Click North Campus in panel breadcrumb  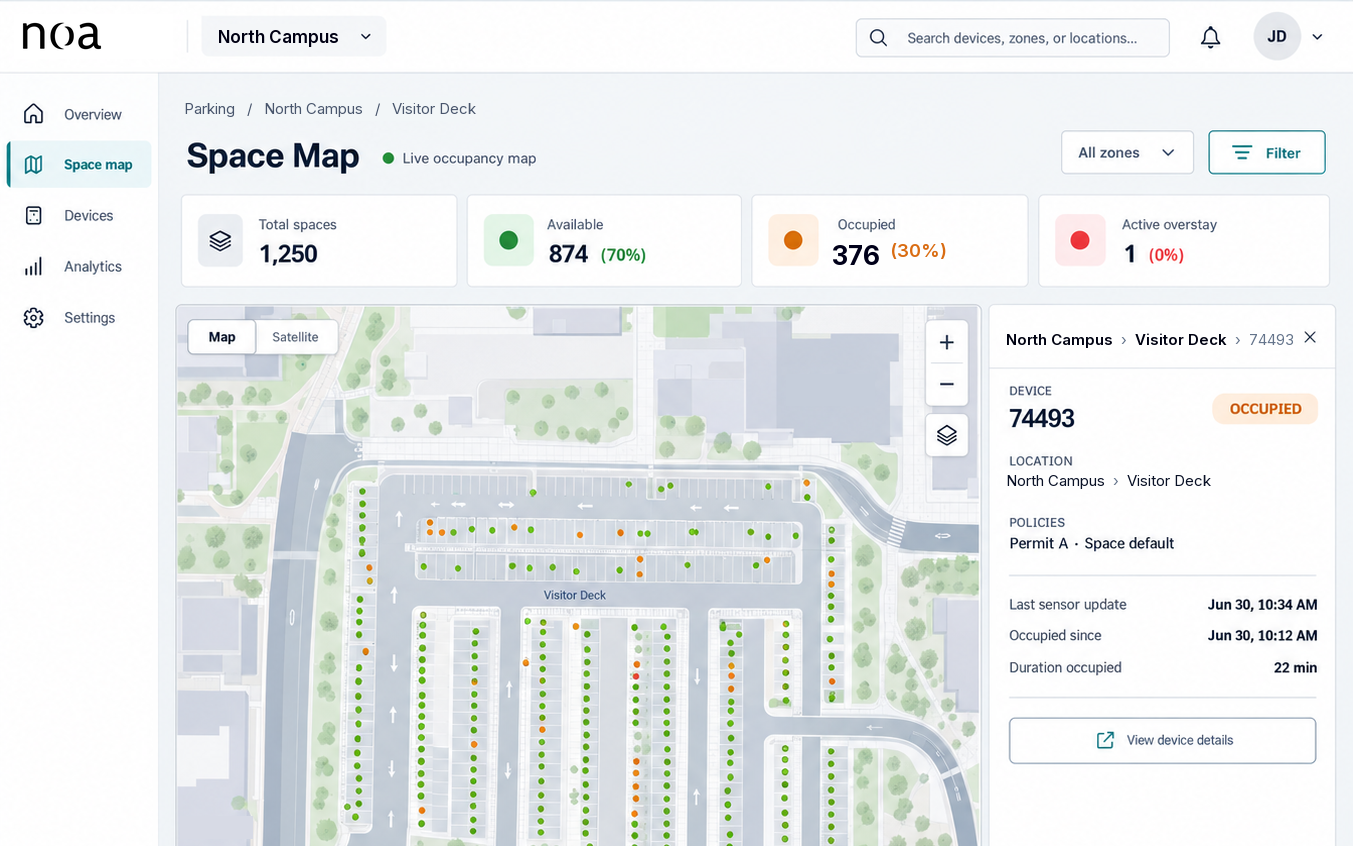point(1059,340)
